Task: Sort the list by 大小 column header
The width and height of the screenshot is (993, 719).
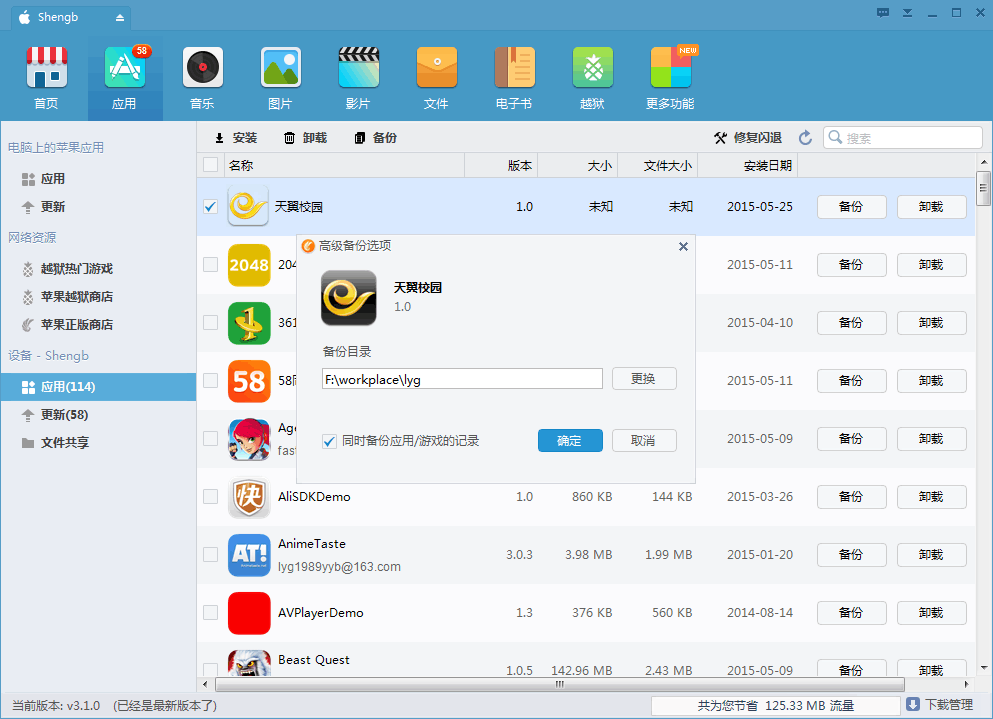Action: click(x=599, y=165)
